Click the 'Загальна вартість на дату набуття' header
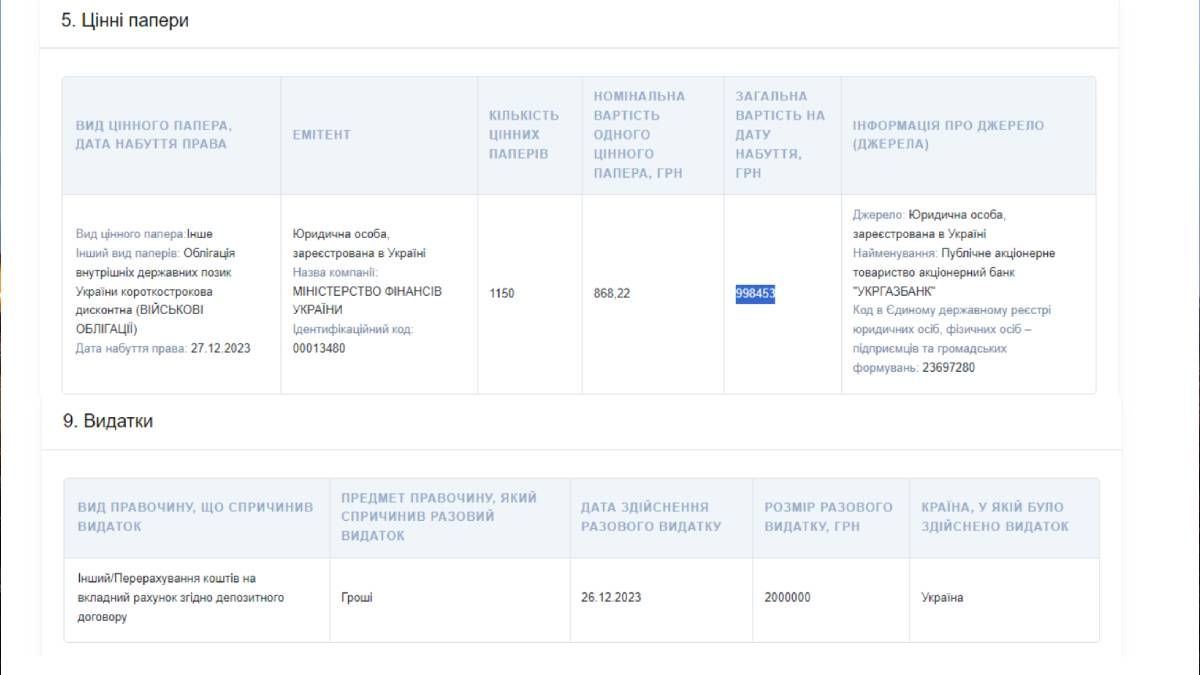 click(x=780, y=135)
